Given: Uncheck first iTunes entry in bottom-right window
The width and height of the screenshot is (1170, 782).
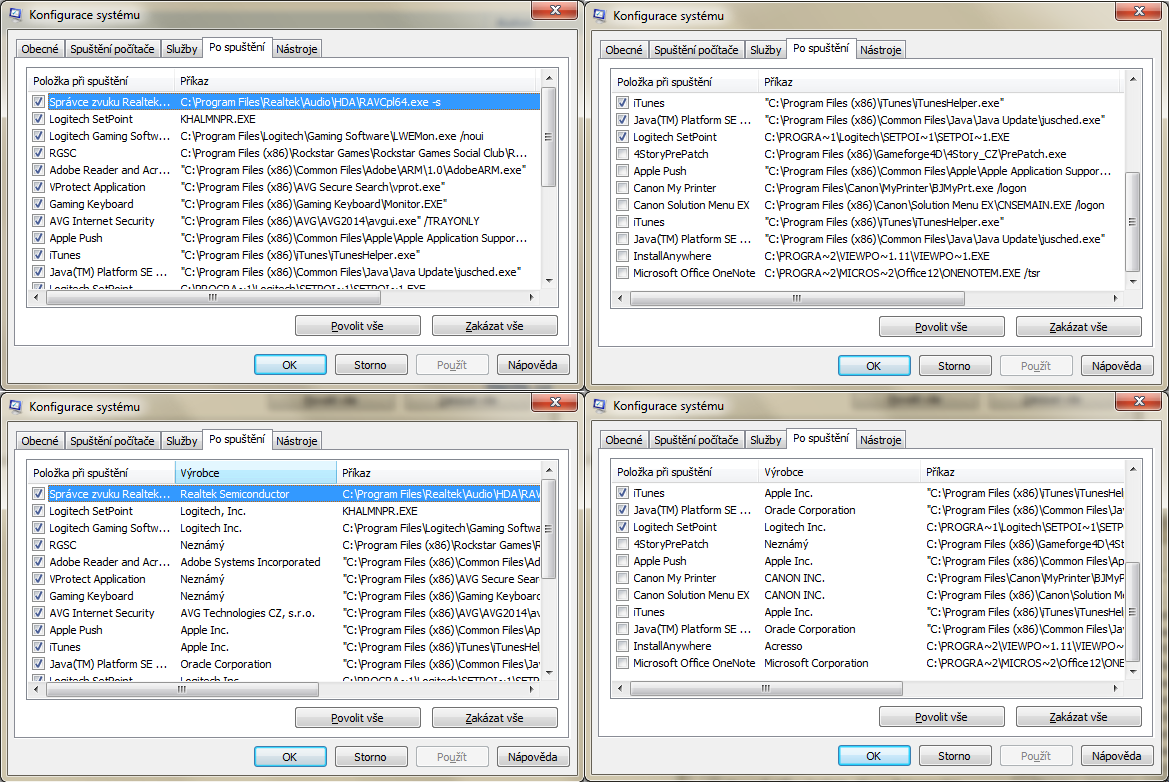Looking at the screenshot, I should (622, 492).
